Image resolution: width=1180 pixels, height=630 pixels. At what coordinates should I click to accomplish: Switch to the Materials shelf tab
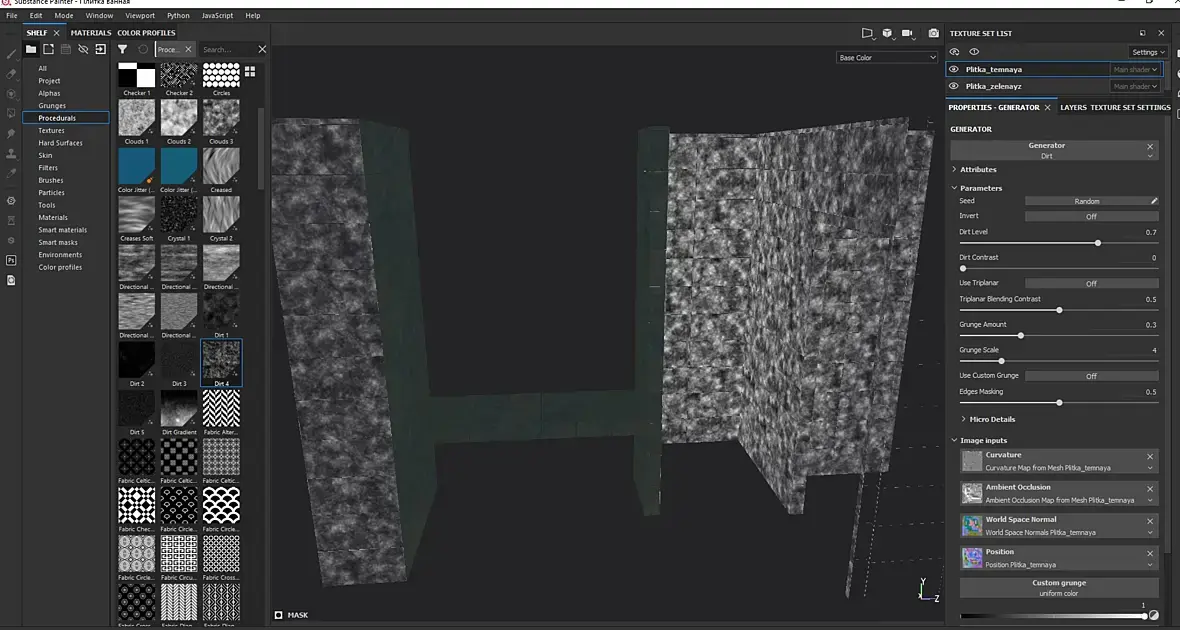point(91,32)
